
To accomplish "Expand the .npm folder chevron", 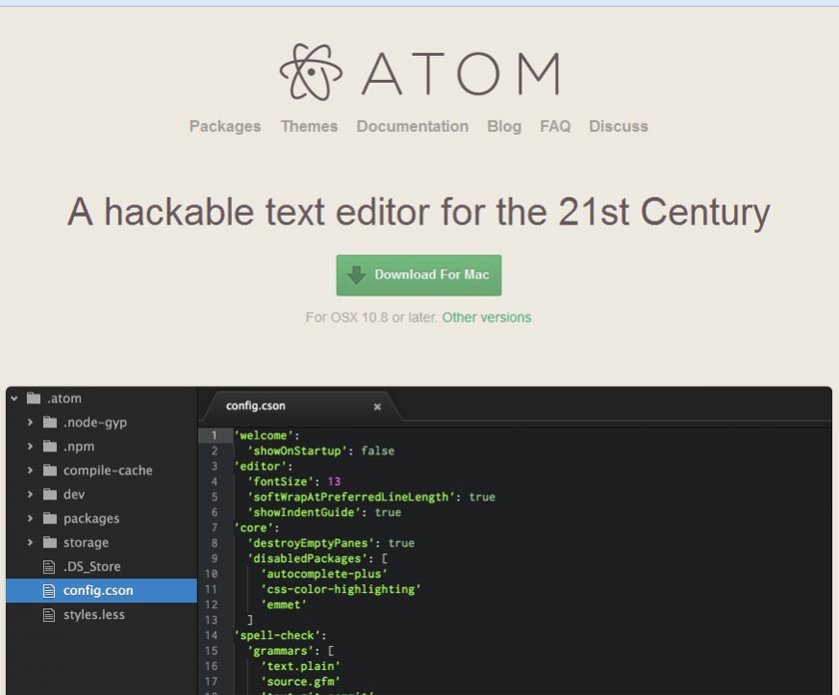I will point(30,446).
